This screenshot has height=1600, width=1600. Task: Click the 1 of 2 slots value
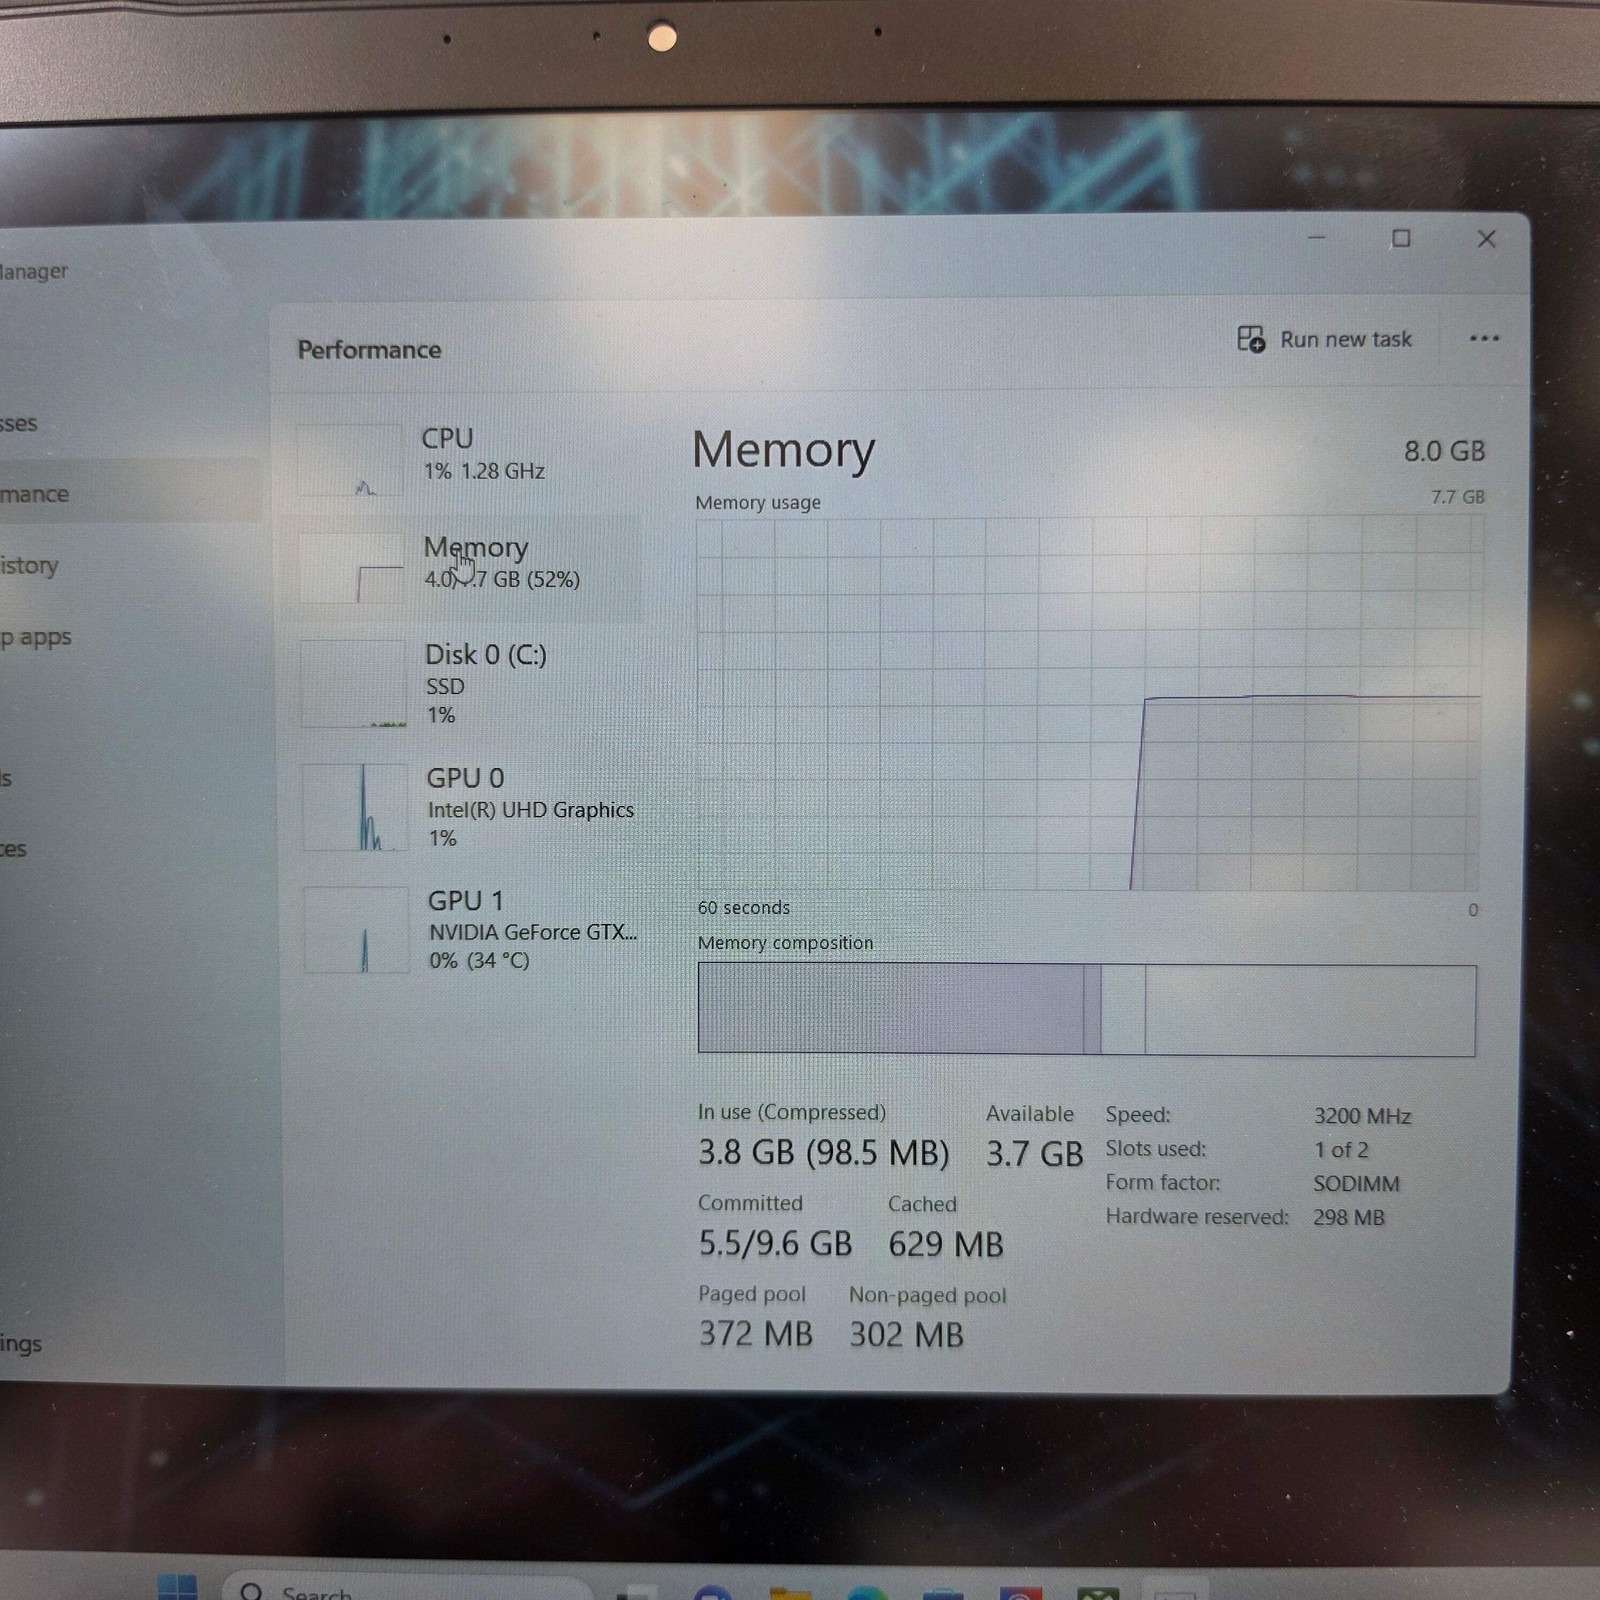[x=1341, y=1151]
